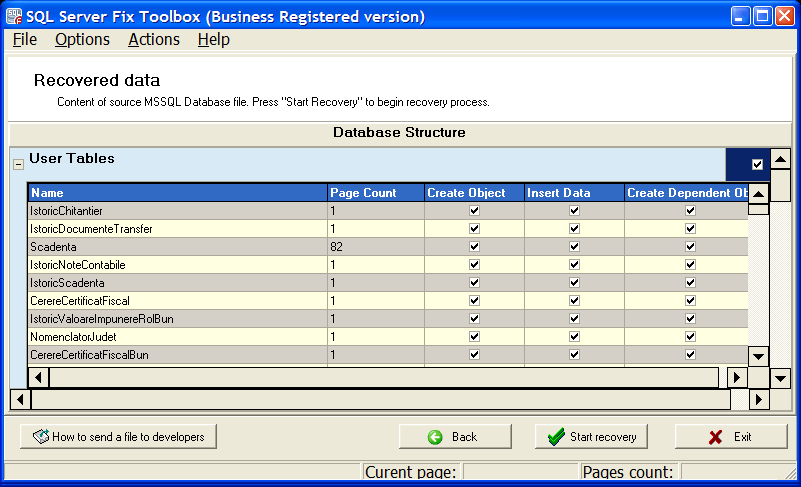The height and width of the screenshot is (487, 801).
Task: Click the green Back arrow icon
Action: pyautogui.click(x=435, y=437)
